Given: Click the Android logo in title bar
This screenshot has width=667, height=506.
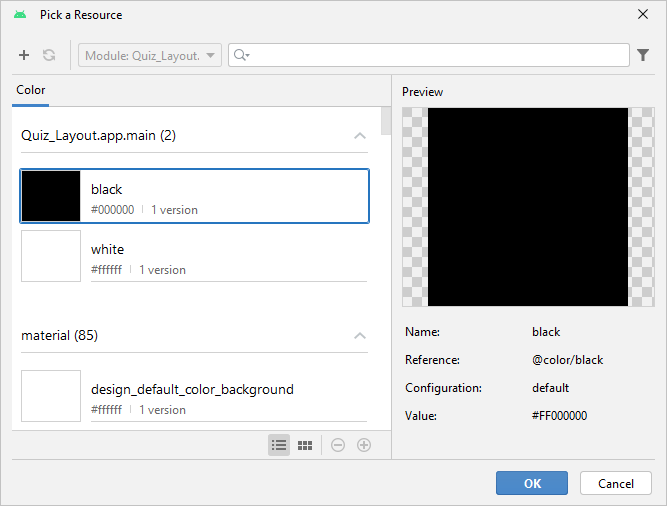Looking at the screenshot, I should [x=20, y=15].
